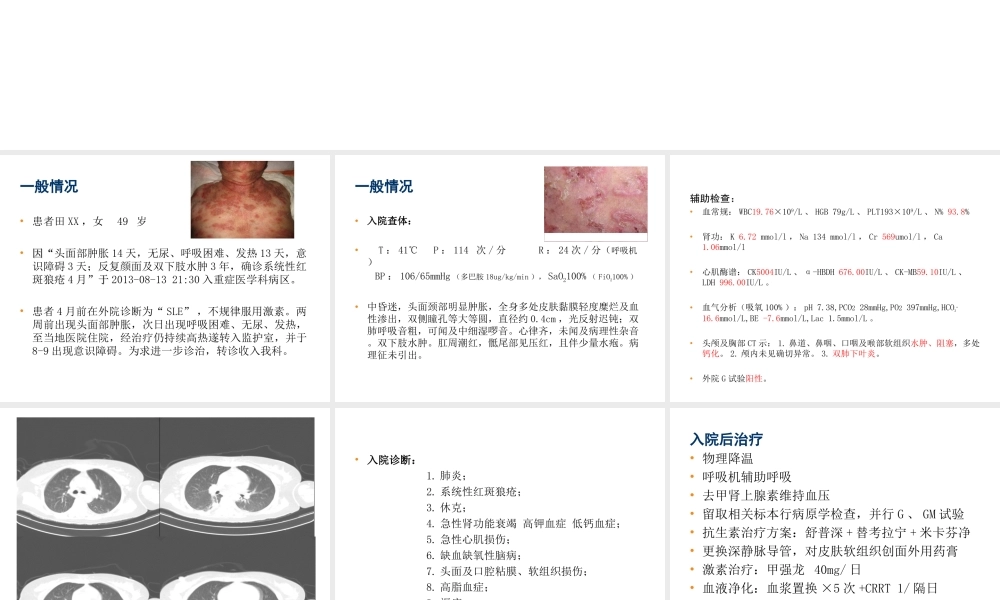Open the patient chest rash photo

(x=241, y=199)
